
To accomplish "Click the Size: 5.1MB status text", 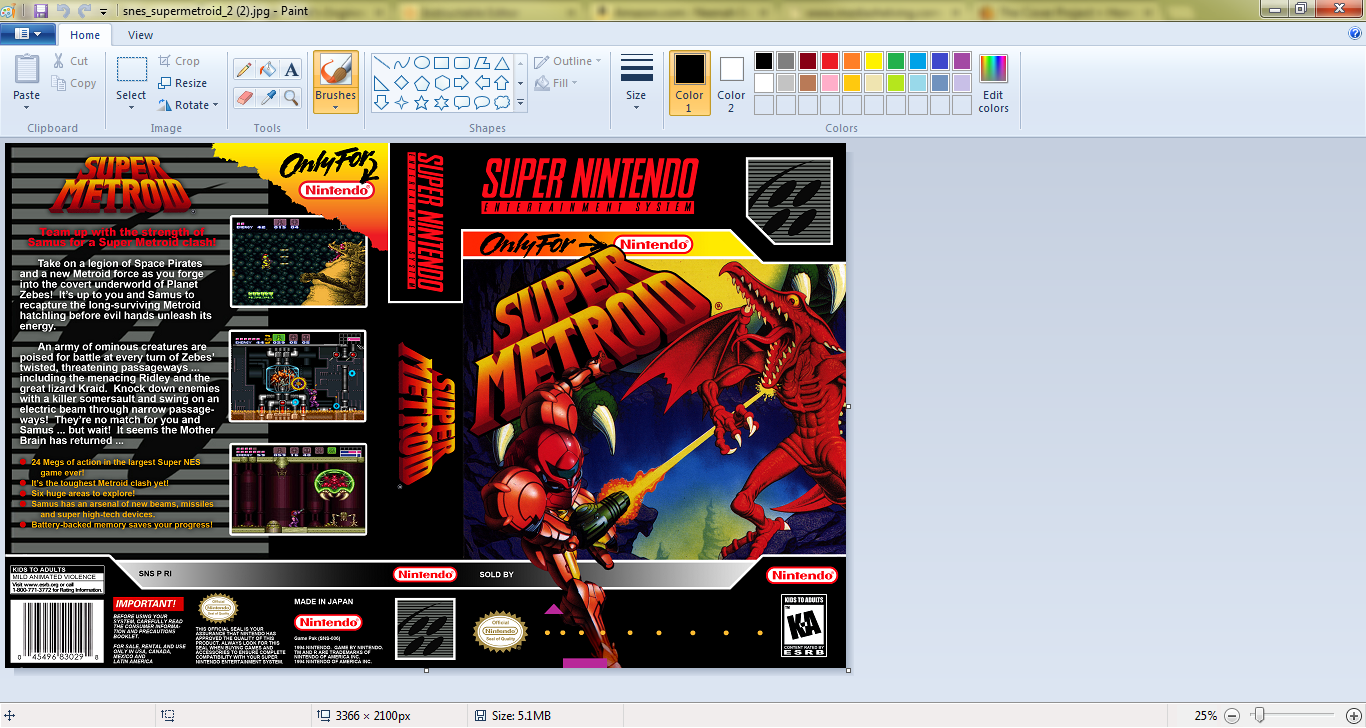I will click(521, 715).
